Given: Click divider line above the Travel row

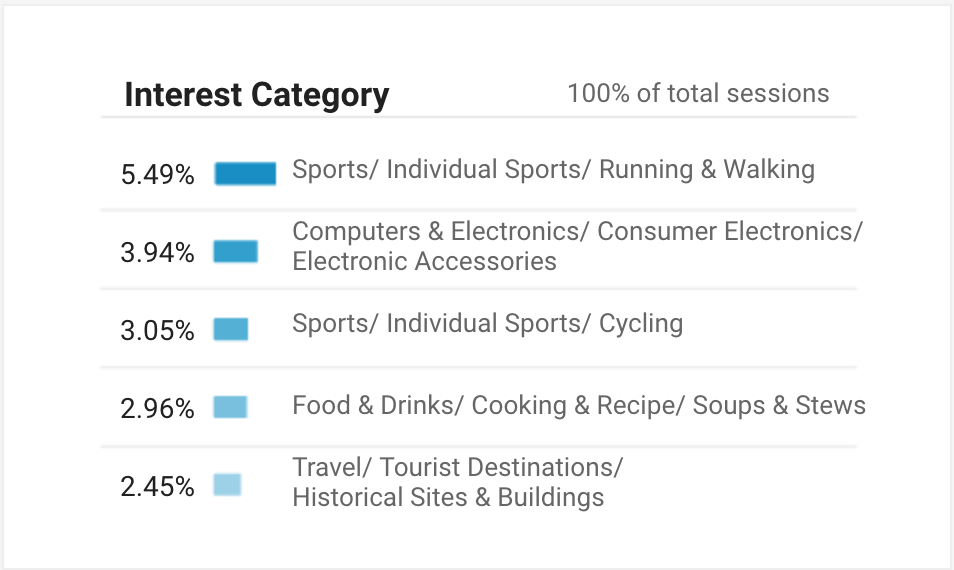Looking at the screenshot, I should pos(478,445).
